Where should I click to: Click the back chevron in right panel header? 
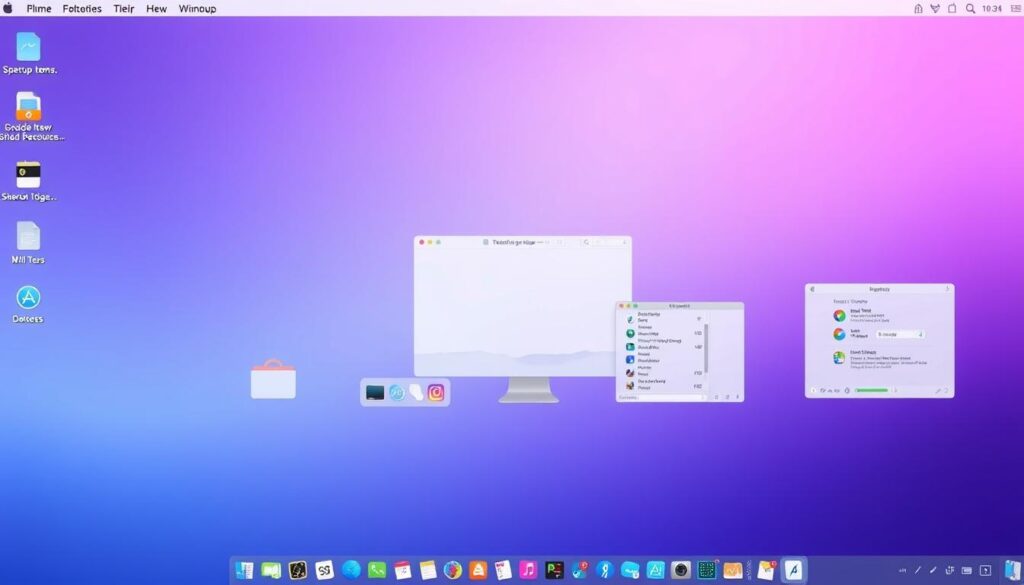[x=812, y=289]
